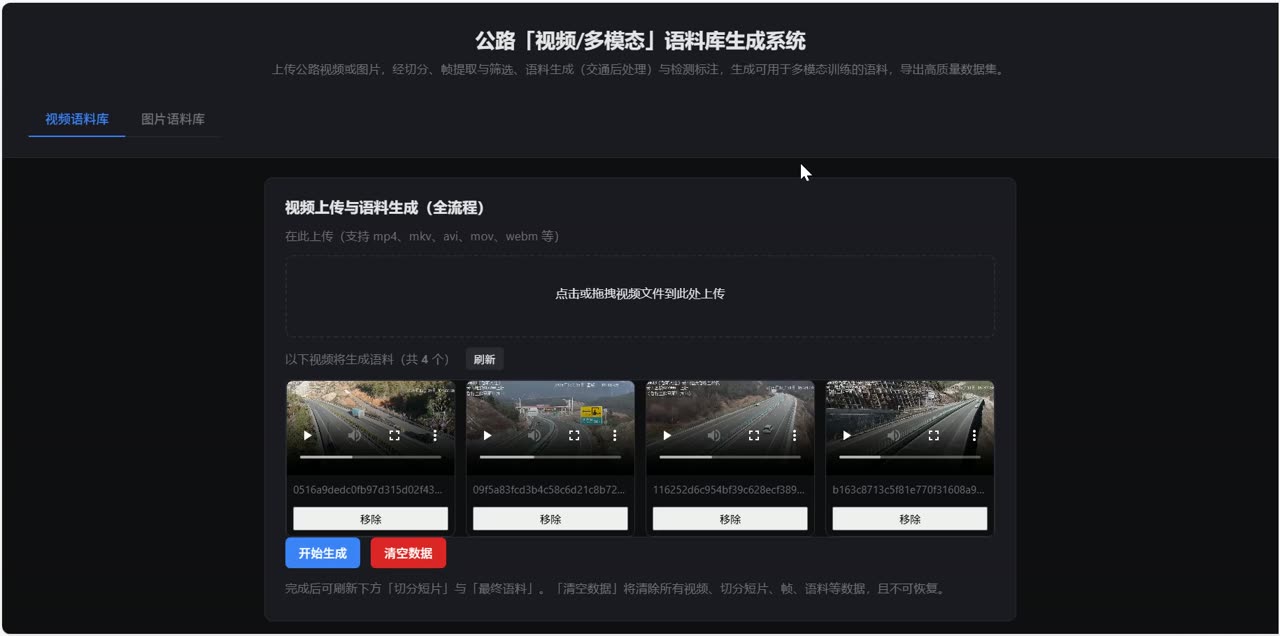Image resolution: width=1280 pixels, height=636 pixels.
Task: Click the volume icon on video 0516a9dedc0fb97d315d02f43
Action: 354,436
